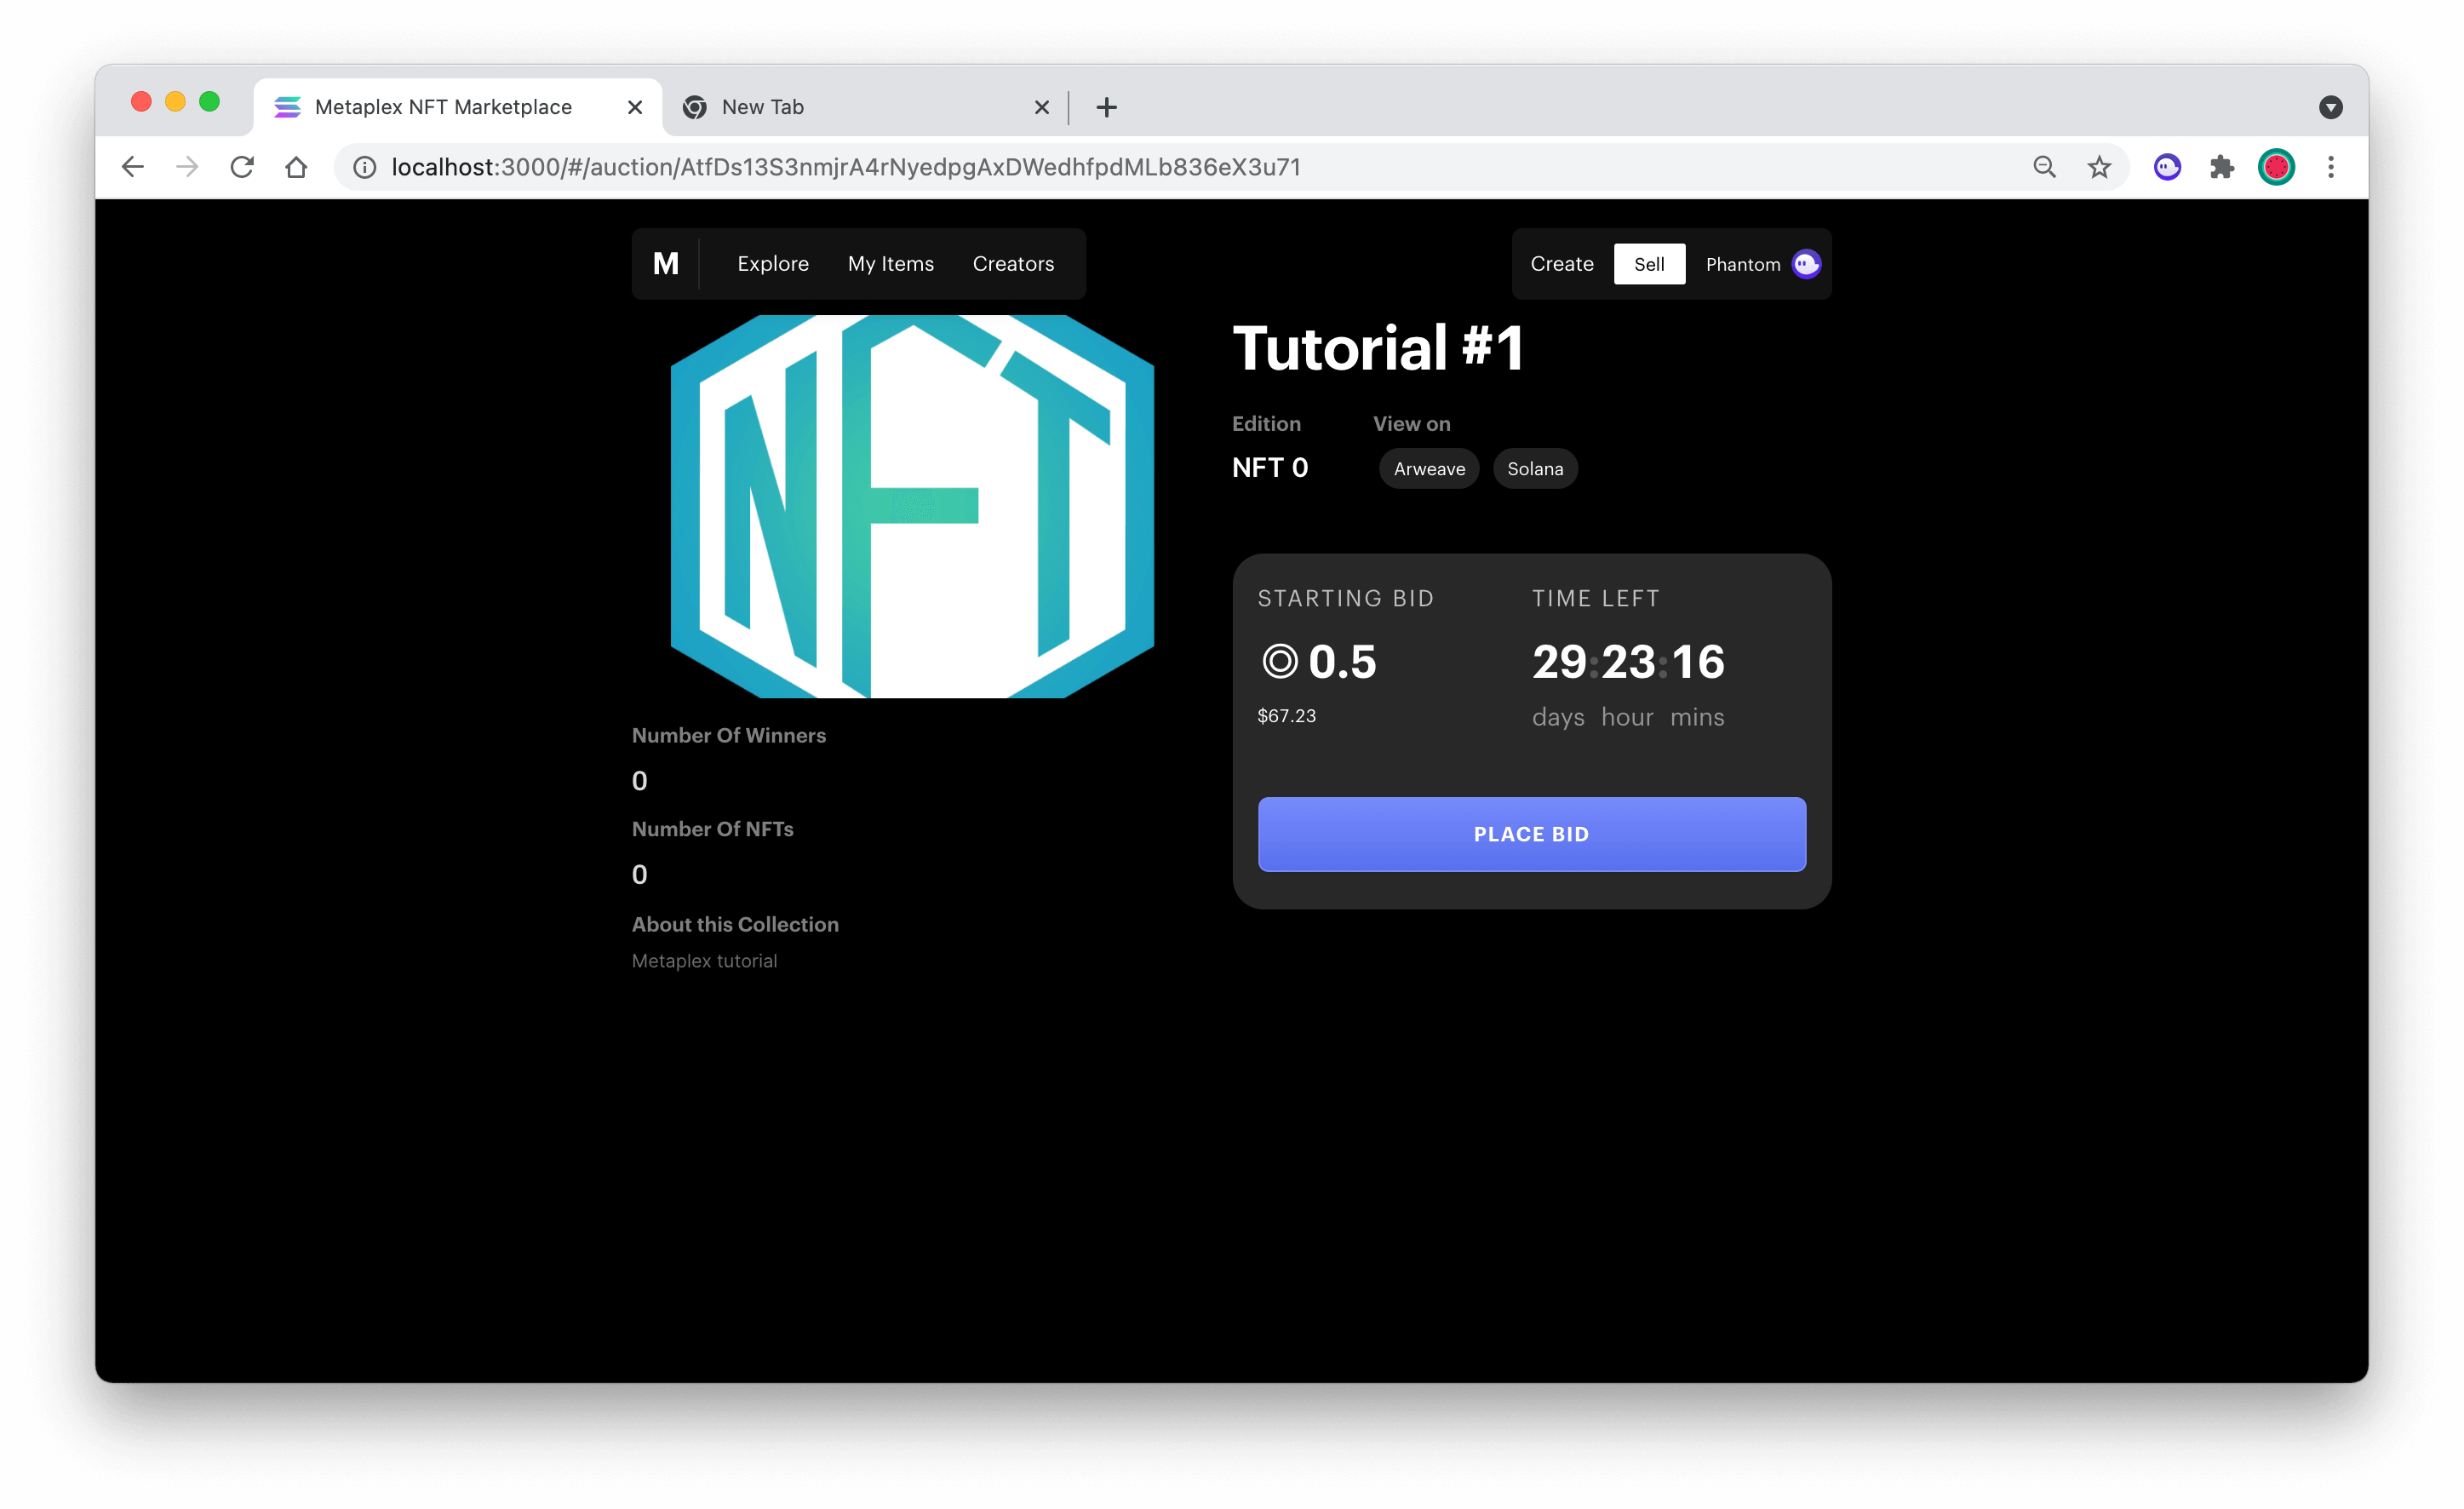Open the zoom magnifier in address bar
This screenshot has width=2464, height=1509.
click(2044, 167)
